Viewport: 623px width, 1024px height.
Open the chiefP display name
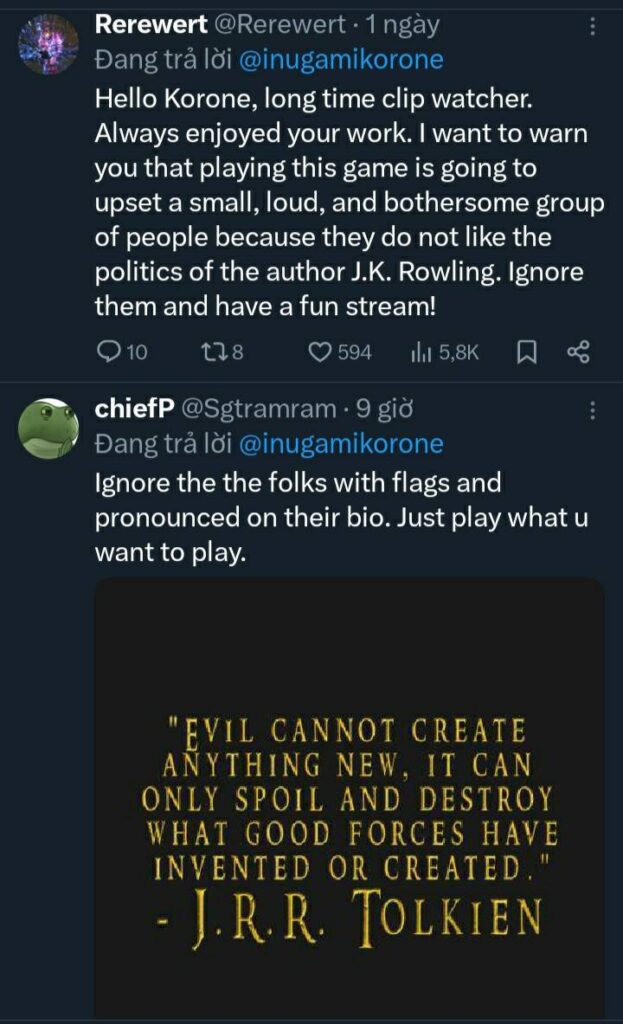(135, 409)
